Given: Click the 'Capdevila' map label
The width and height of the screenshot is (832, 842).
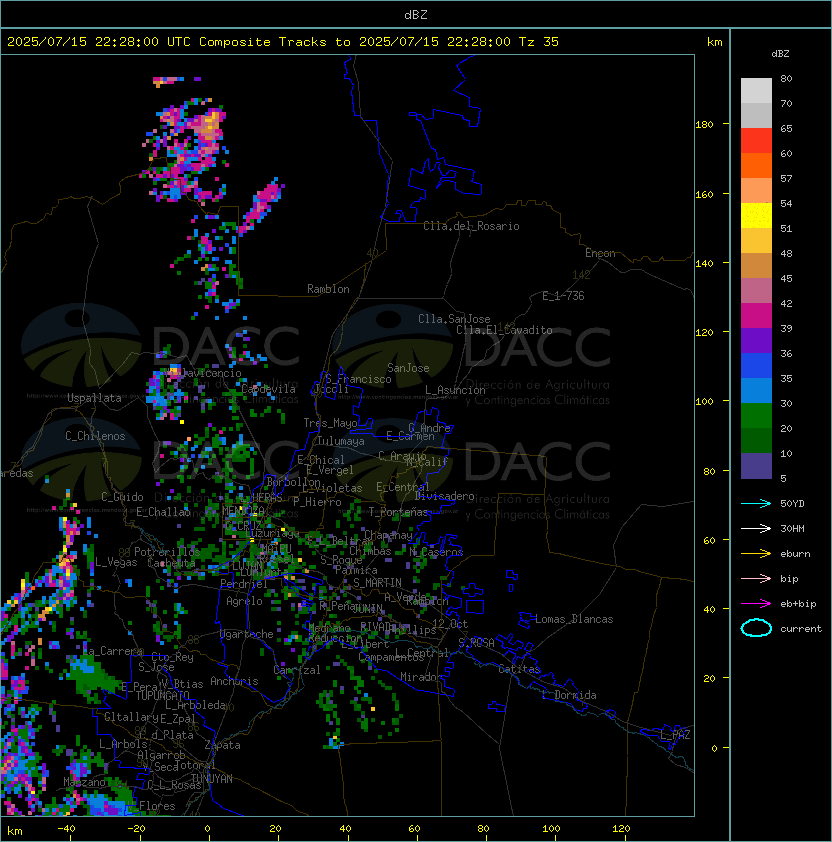Looking at the screenshot, I should click(x=268, y=389).
